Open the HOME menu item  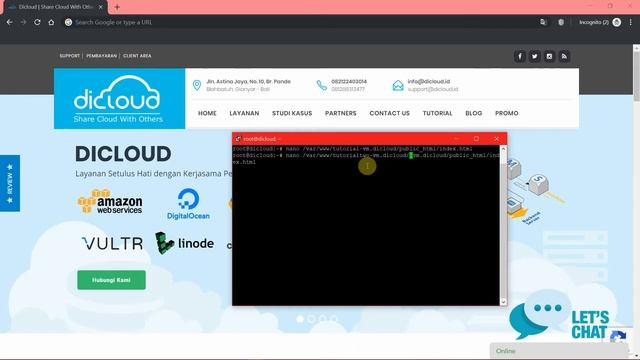(207, 113)
